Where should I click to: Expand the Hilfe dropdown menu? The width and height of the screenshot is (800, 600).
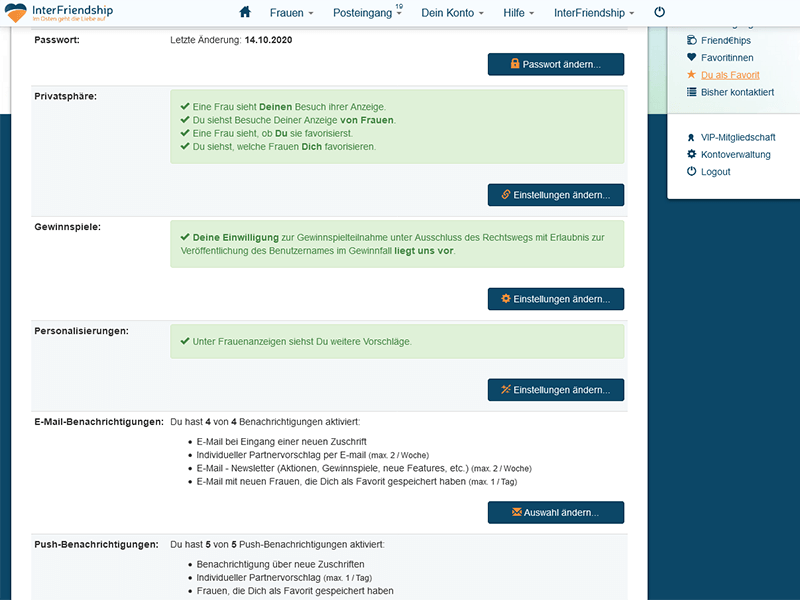coord(518,13)
